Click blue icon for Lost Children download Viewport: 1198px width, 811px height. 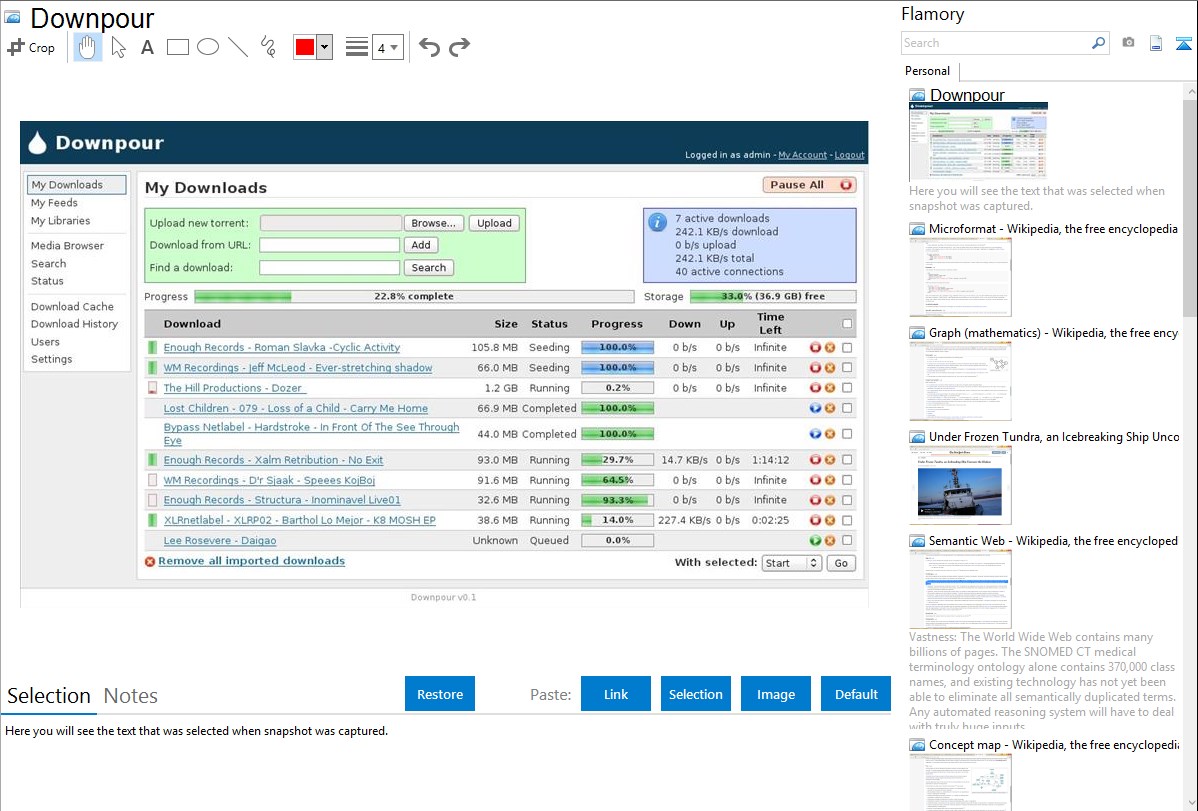[x=815, y=408]
